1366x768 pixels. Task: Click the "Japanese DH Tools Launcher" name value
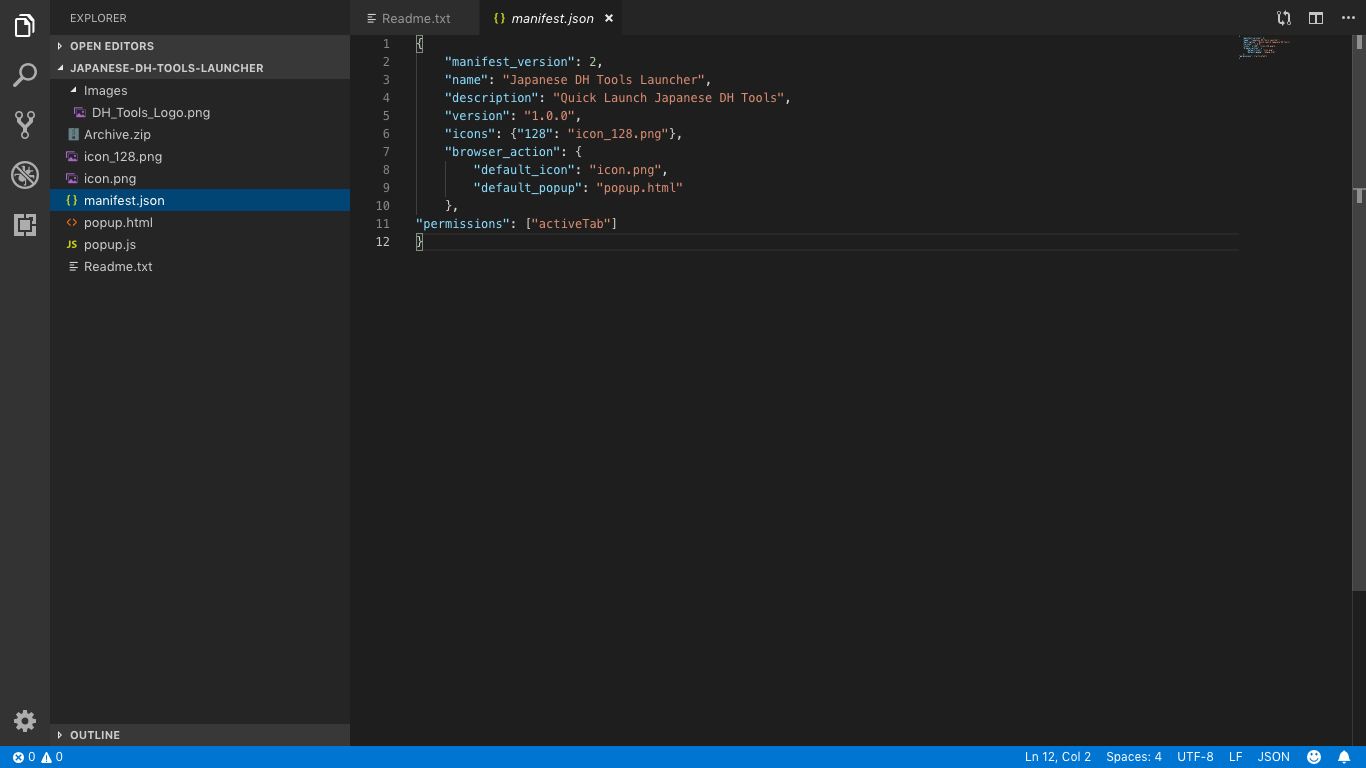coord(604,79)
